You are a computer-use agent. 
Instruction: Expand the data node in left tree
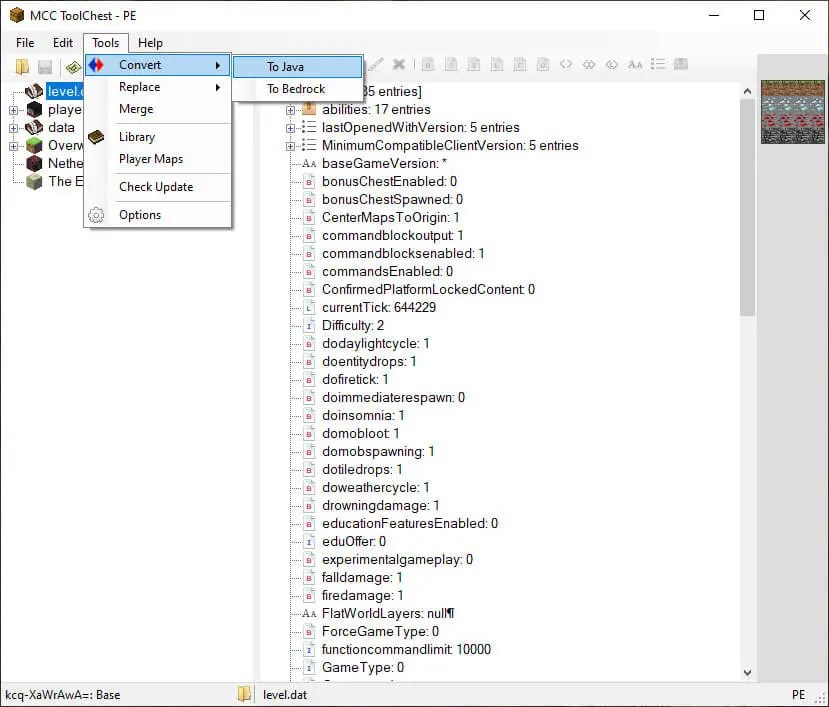coord(14,128)
